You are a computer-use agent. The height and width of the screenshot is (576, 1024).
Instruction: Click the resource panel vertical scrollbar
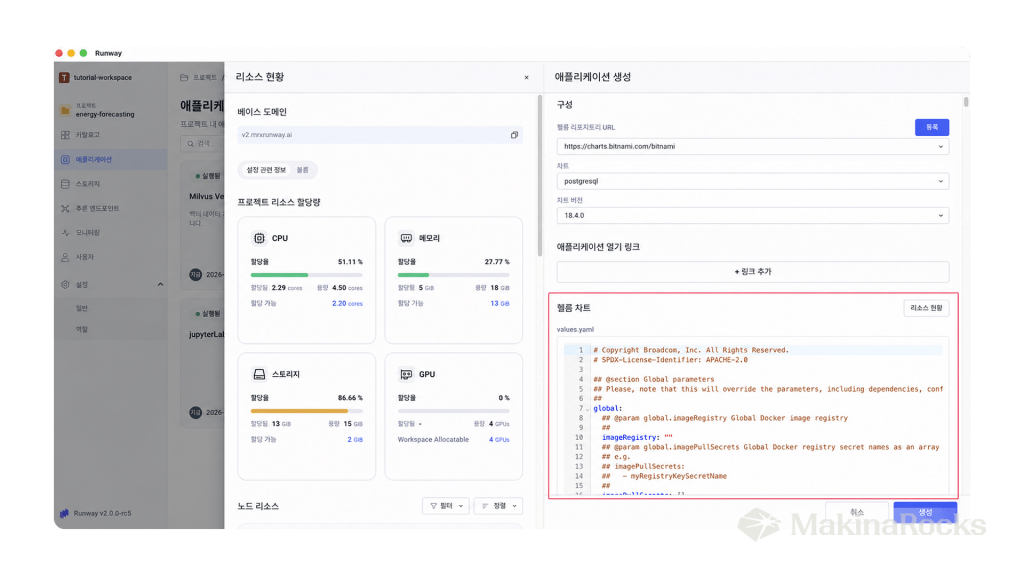click(x=539, y=176)
